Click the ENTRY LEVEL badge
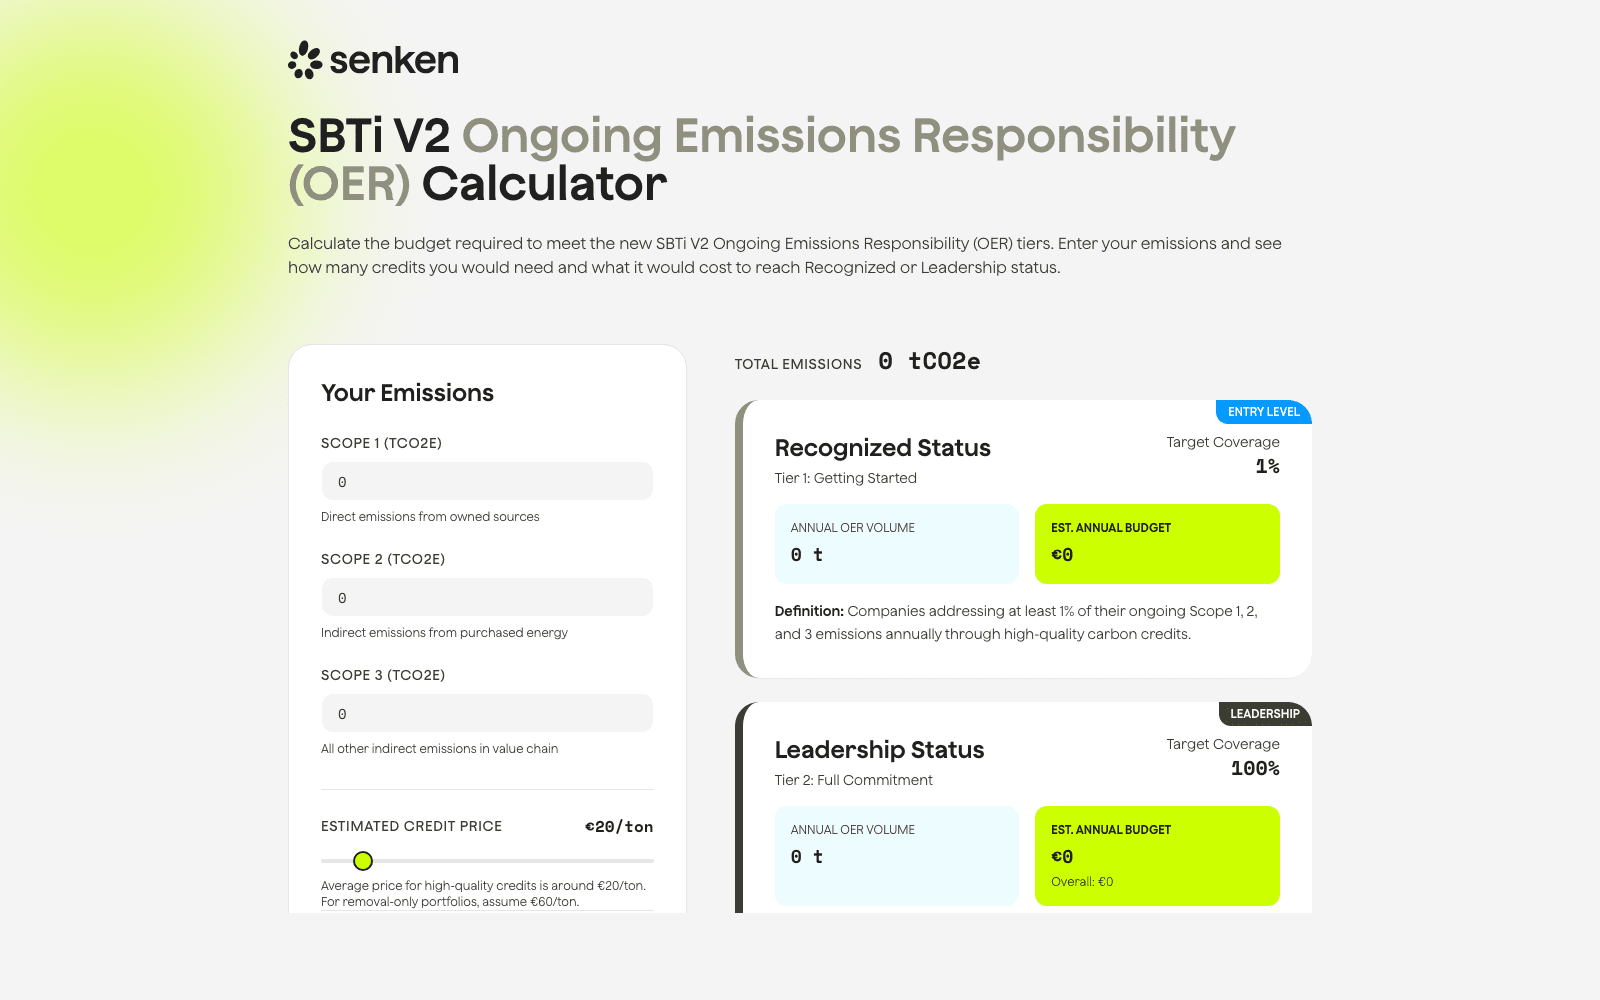 [1263, 412]
